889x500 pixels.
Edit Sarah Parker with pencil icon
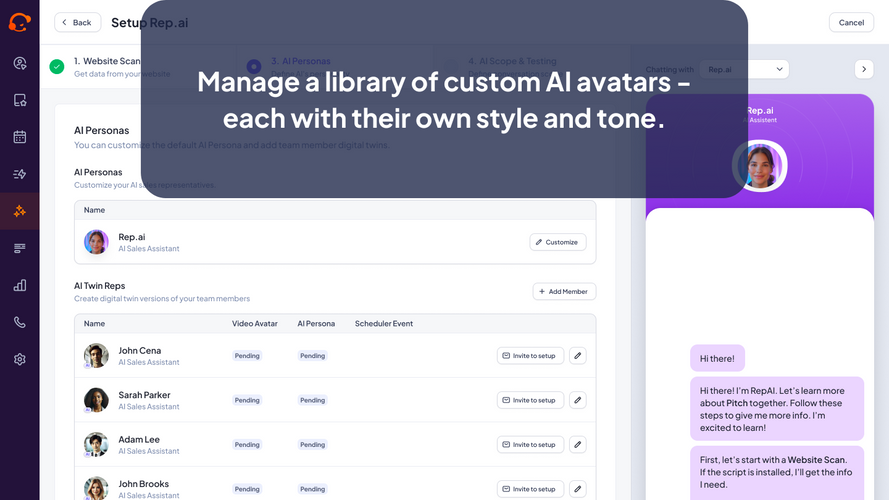pyautogui.click(x=578, y=400)
